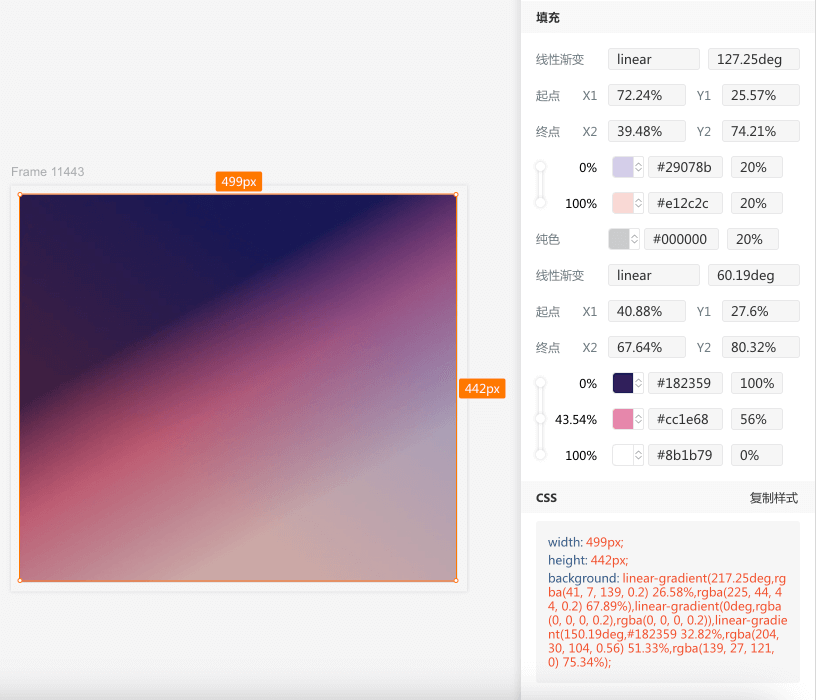Click the topmost gradient stop handle
The height and width of the screenshot is (700, 816).
tap(540, 167)
